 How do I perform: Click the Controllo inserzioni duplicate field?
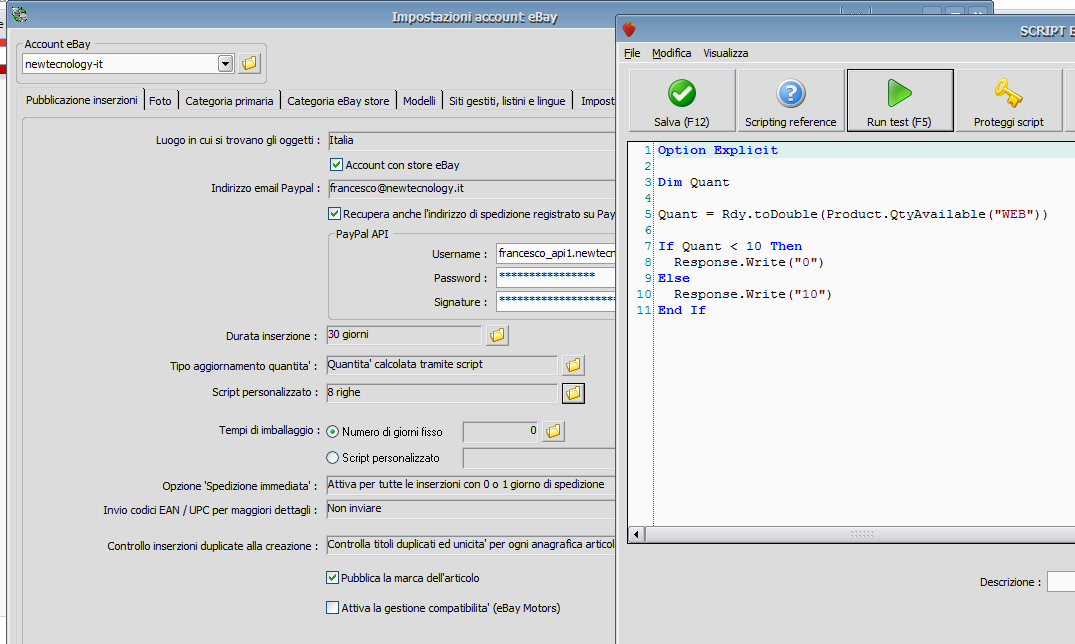pyautogui.click(x=471, y=545)
